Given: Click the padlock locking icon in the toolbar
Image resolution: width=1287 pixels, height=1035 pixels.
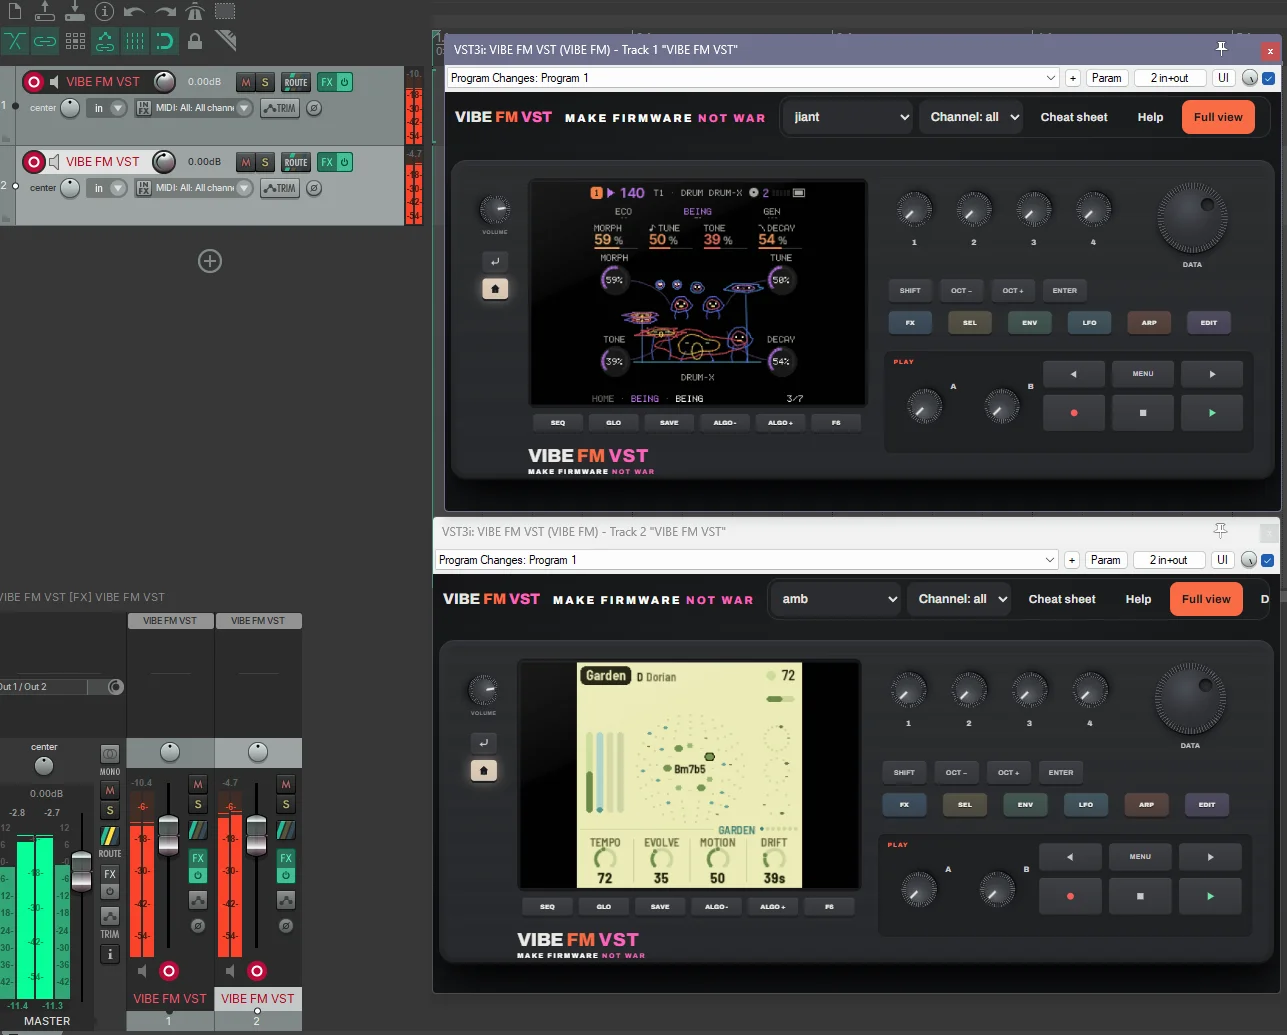Looking at the screenshot, I should [x=195, y=41].
